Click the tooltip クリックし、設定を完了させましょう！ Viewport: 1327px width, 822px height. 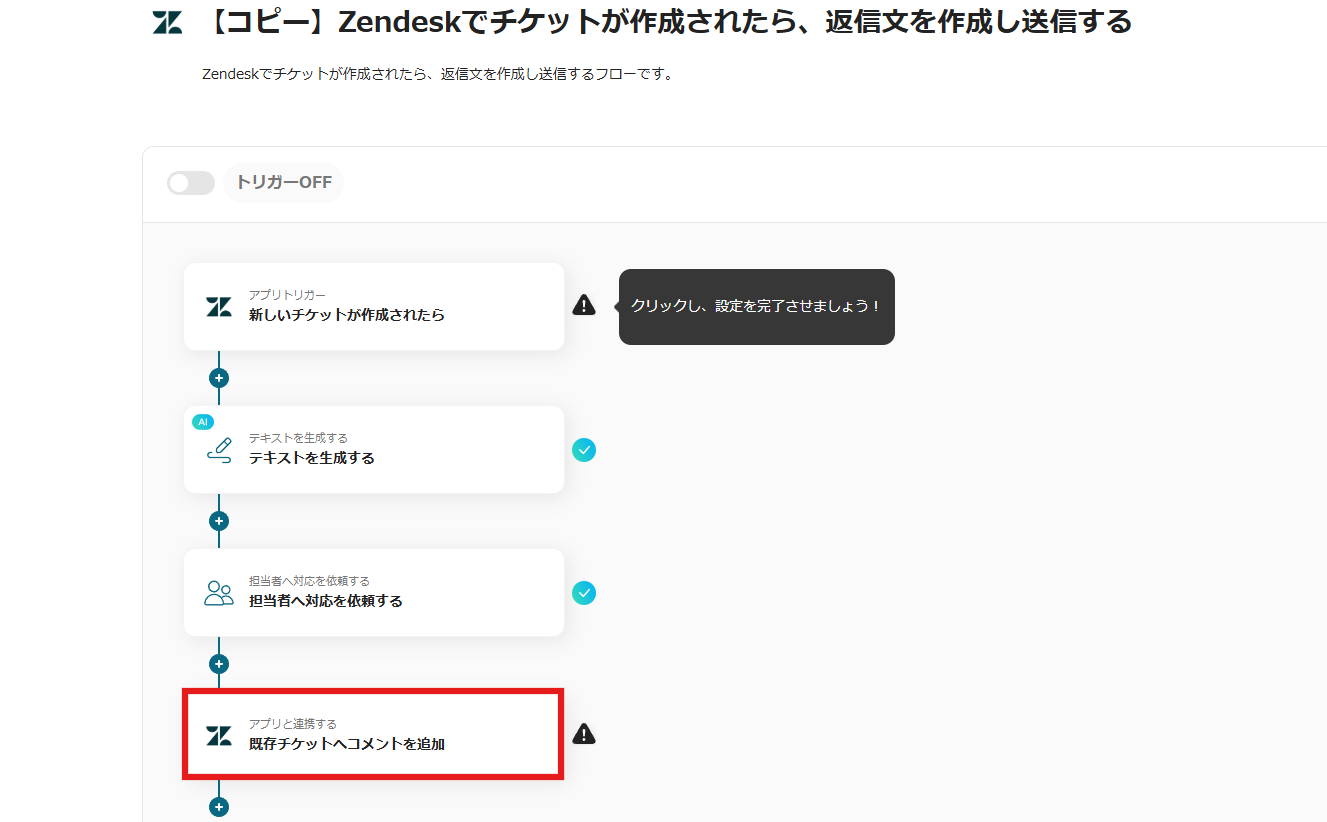click(x=756, y=306)
